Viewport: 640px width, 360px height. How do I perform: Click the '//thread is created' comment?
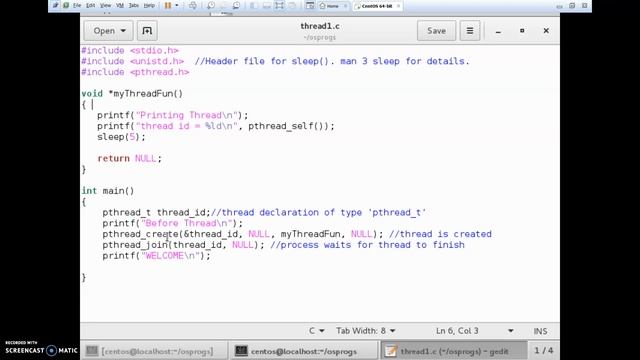[440, 234]
